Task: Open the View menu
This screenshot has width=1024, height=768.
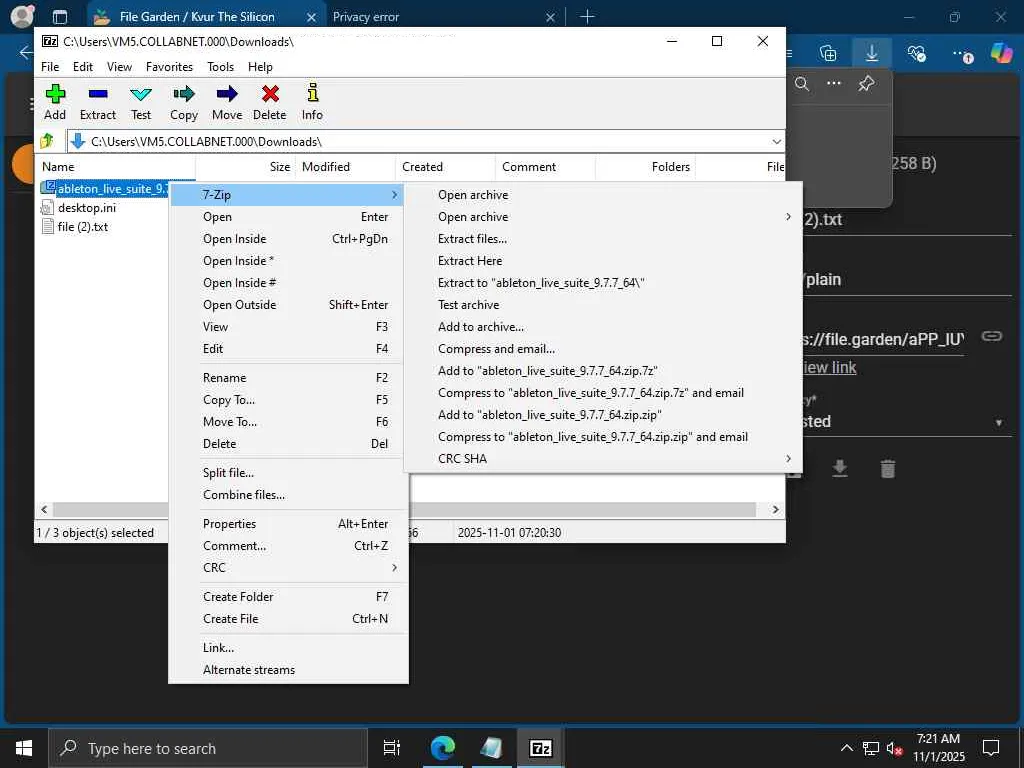Action: (120, 67)
